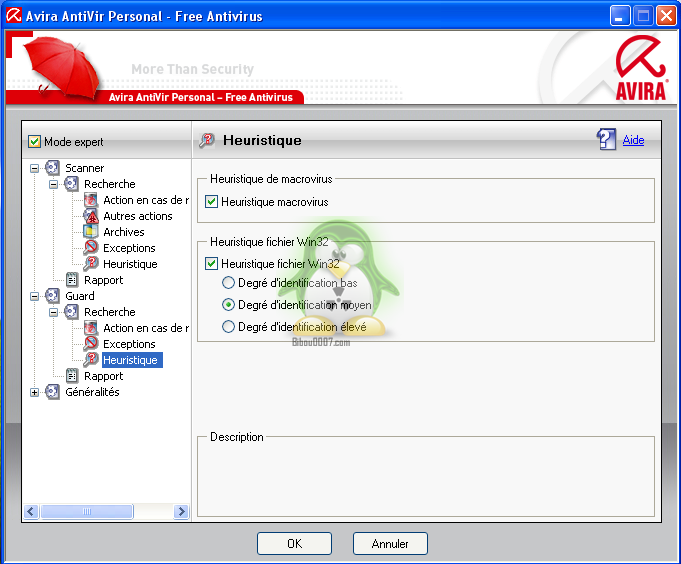
Task: Collapse Recherche node under Guard
Action: [53, 313]
